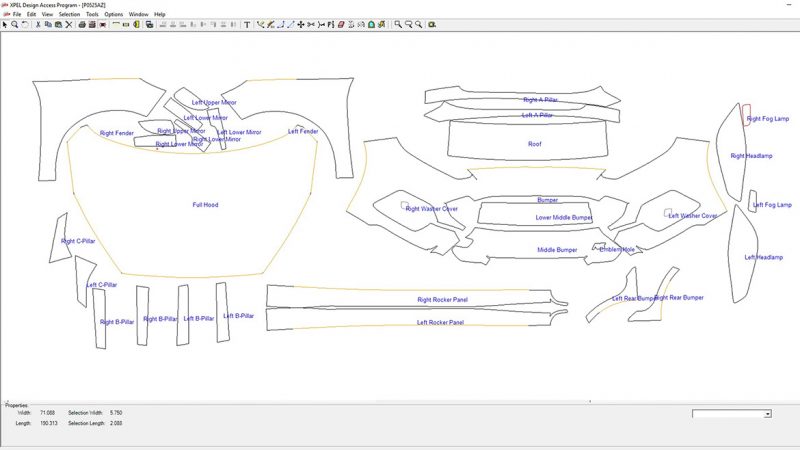Viewport: 800px width, 450px height.
Task: Open the Help menu
Action: (x=160, y=14)
